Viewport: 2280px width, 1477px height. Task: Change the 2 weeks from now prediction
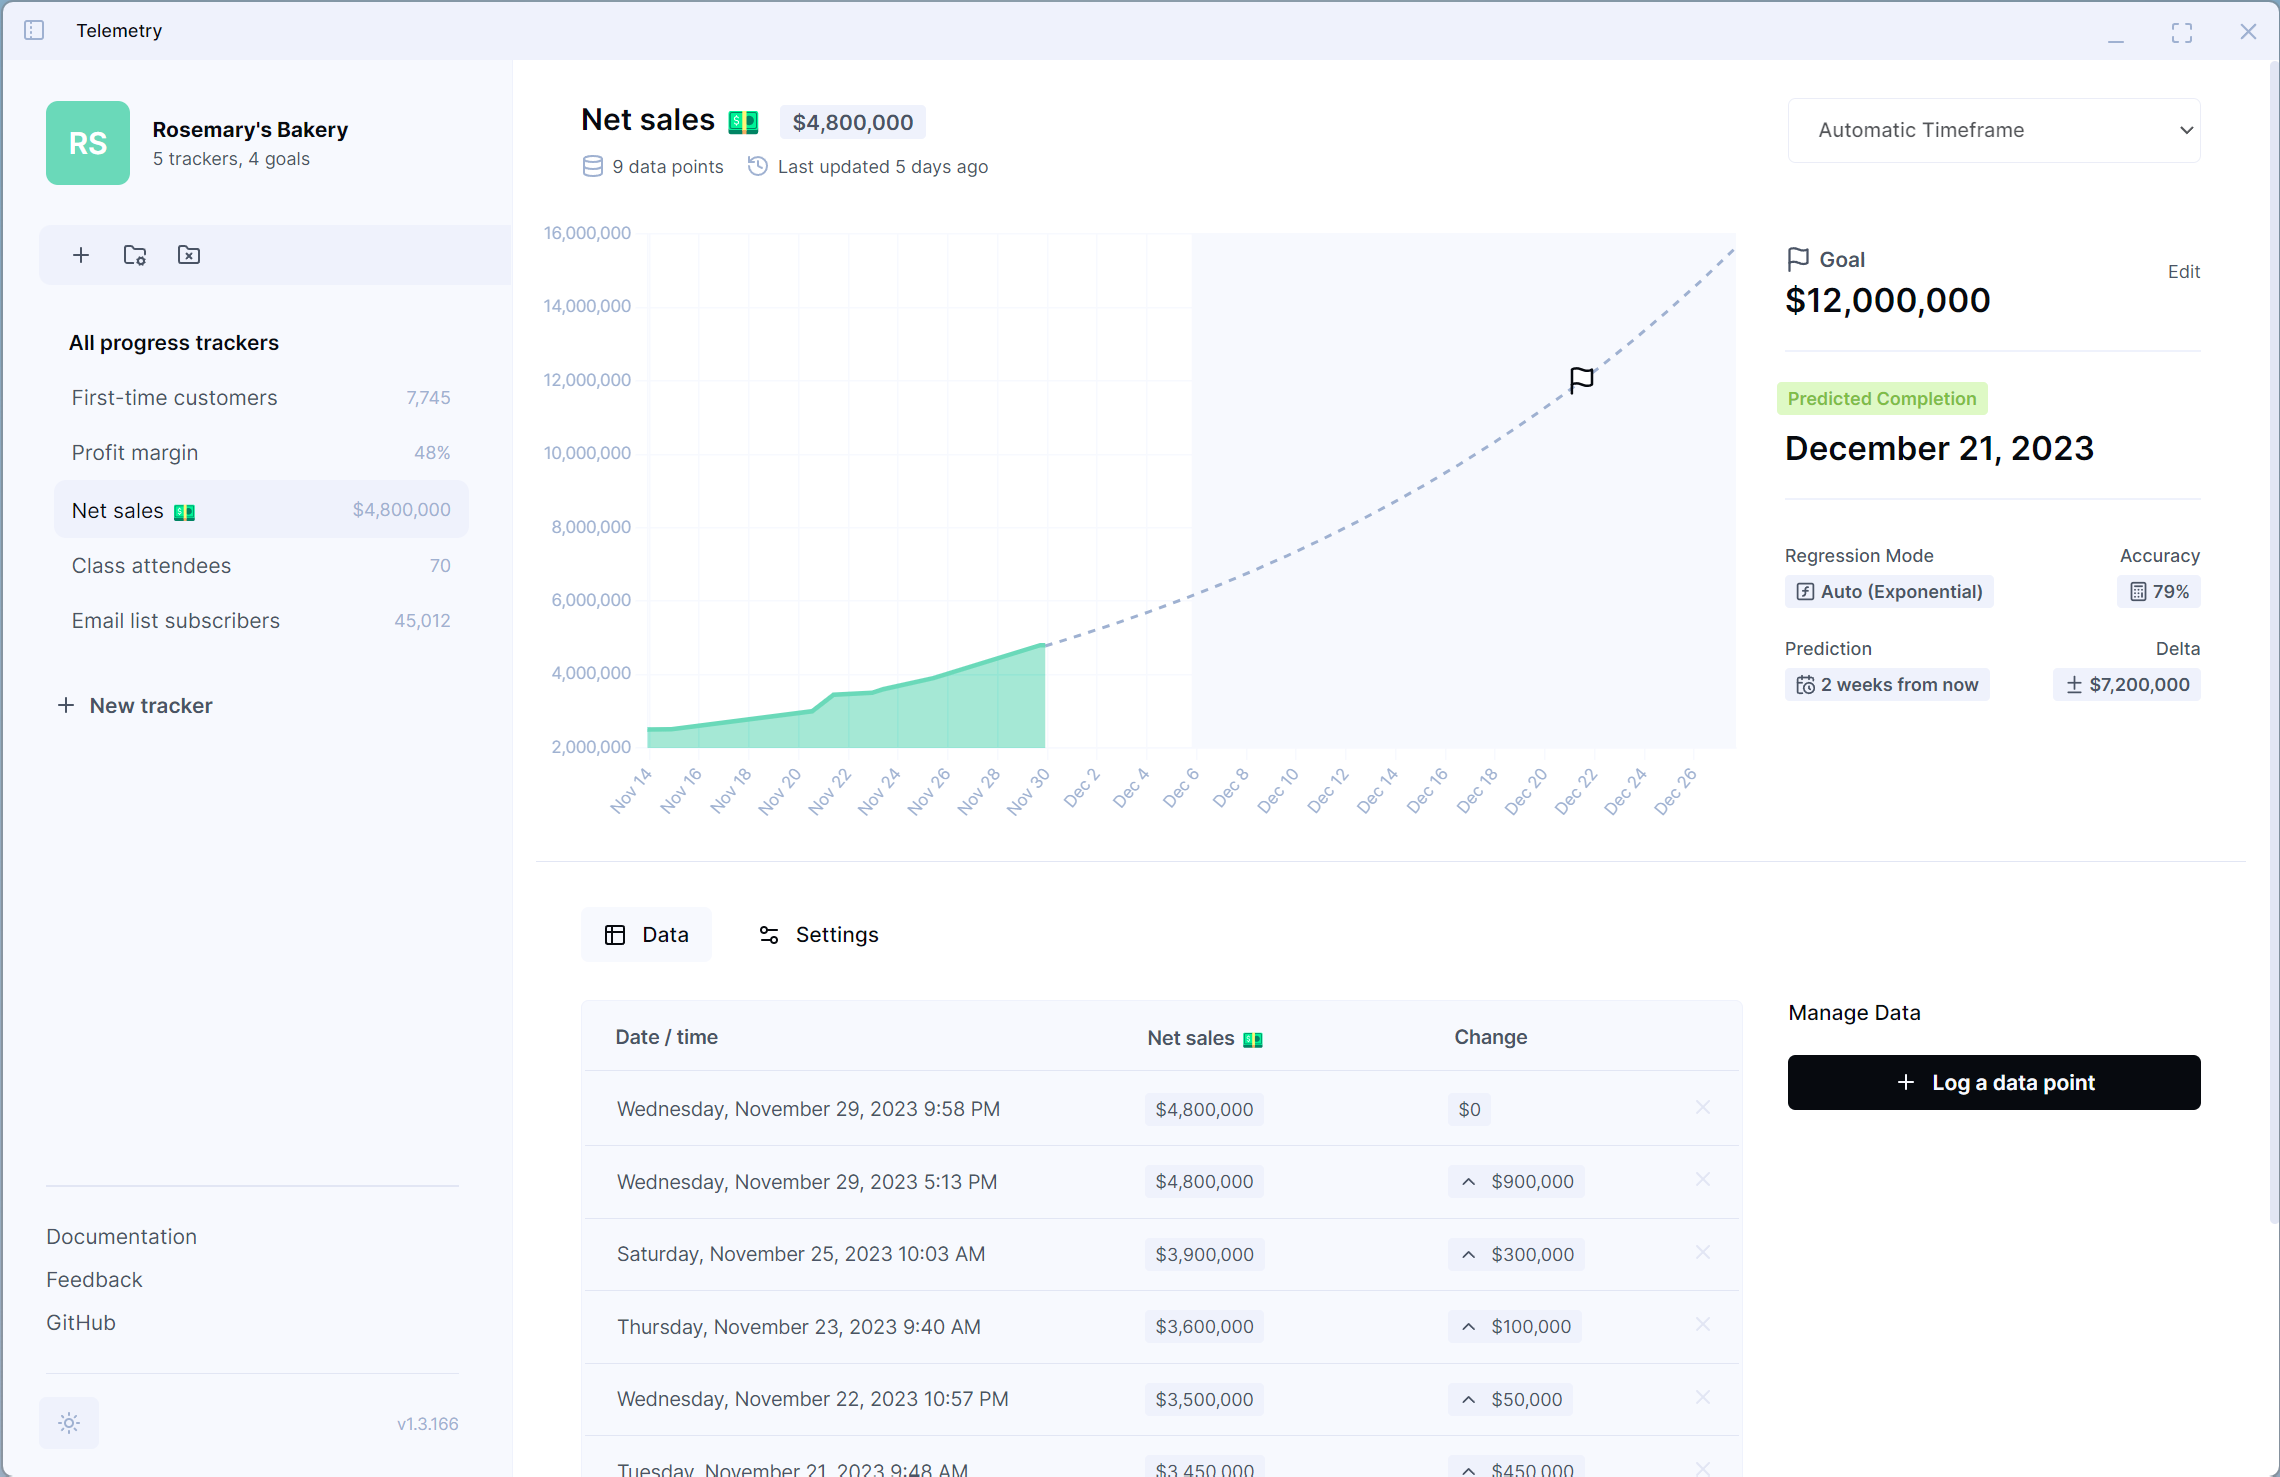(1887, 685)
